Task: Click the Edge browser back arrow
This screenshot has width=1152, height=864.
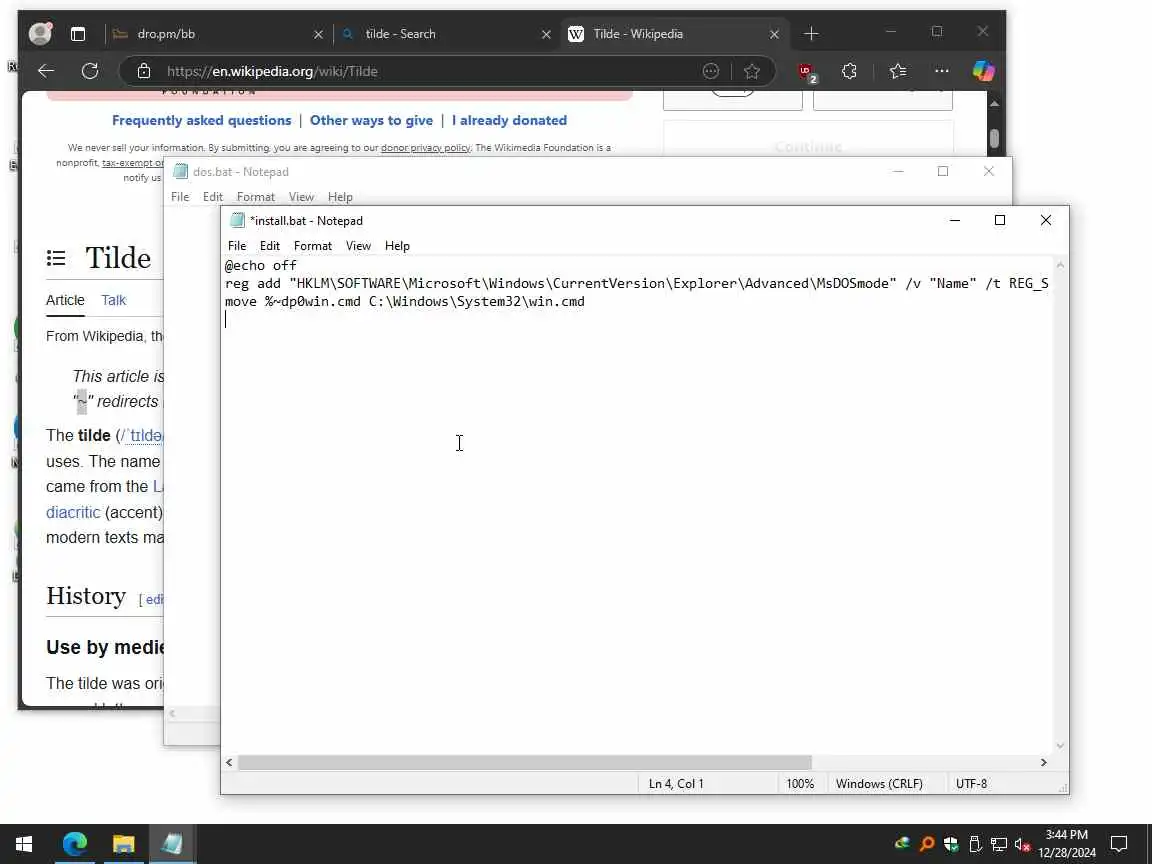Action: point(46,71)
